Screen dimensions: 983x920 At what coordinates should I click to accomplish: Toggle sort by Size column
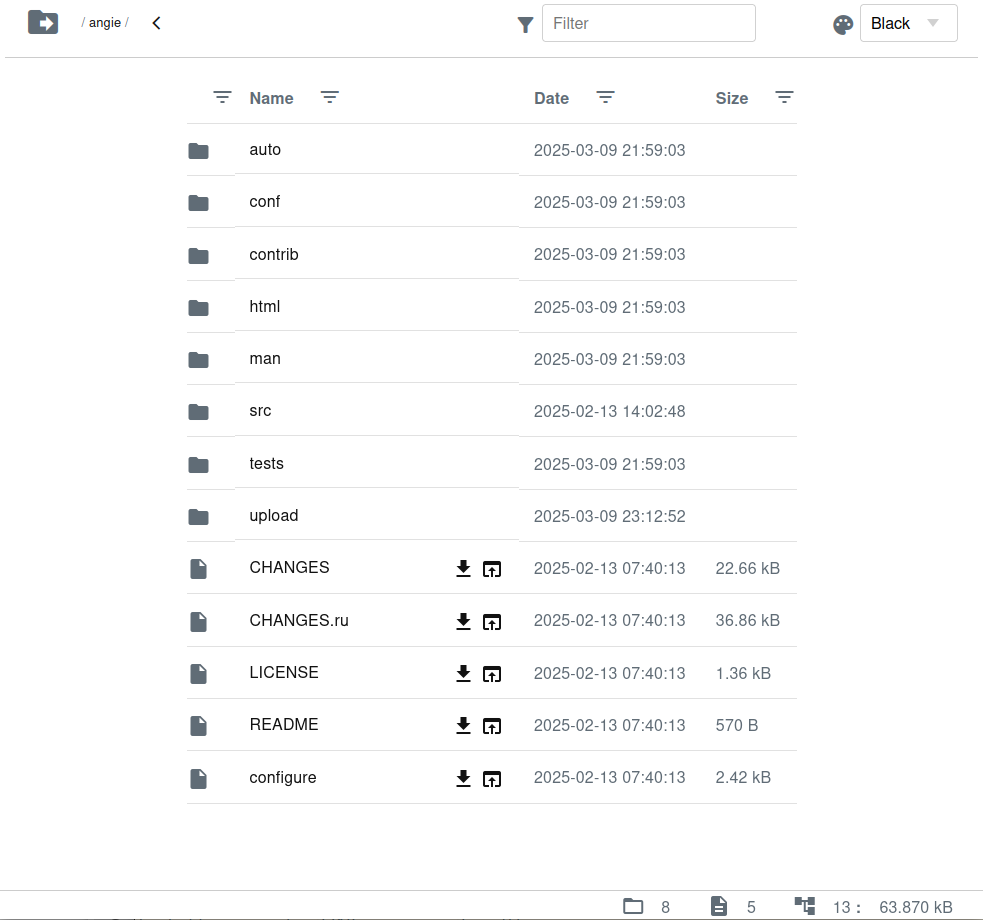point(731,98)
